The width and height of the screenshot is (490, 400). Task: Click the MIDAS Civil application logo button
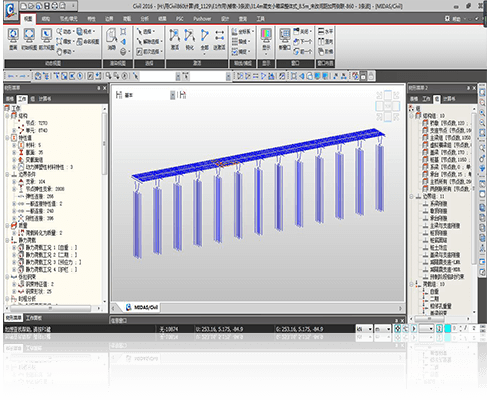[x=10, y=11]
